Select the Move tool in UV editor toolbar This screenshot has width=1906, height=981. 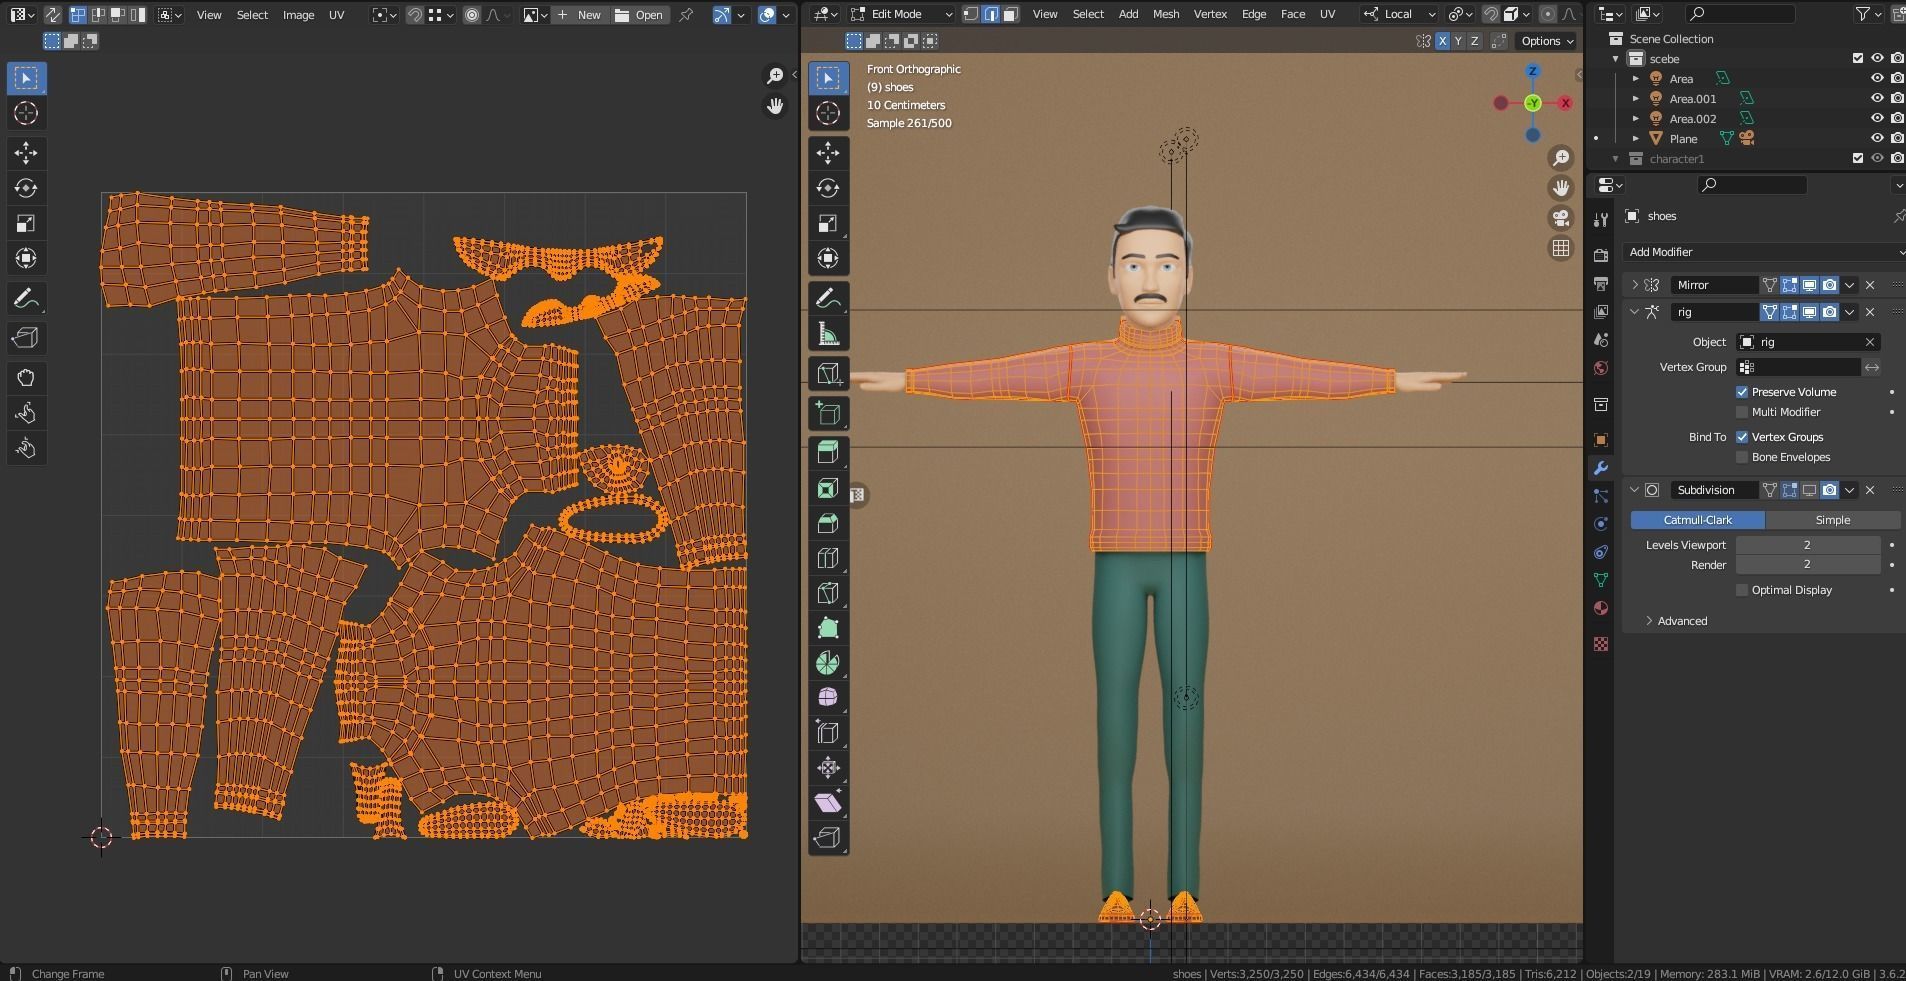click(x=26, y=153)
